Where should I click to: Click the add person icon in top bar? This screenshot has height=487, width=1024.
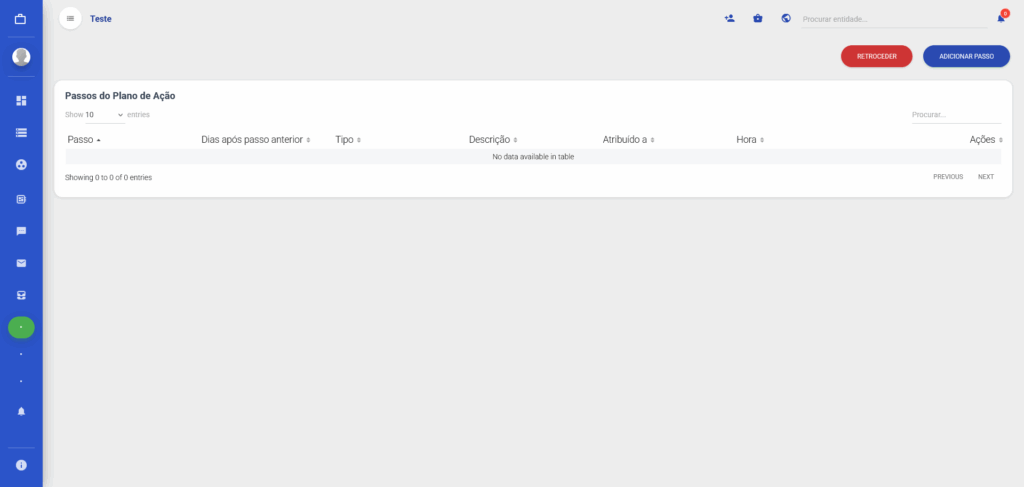pos(729,18)
